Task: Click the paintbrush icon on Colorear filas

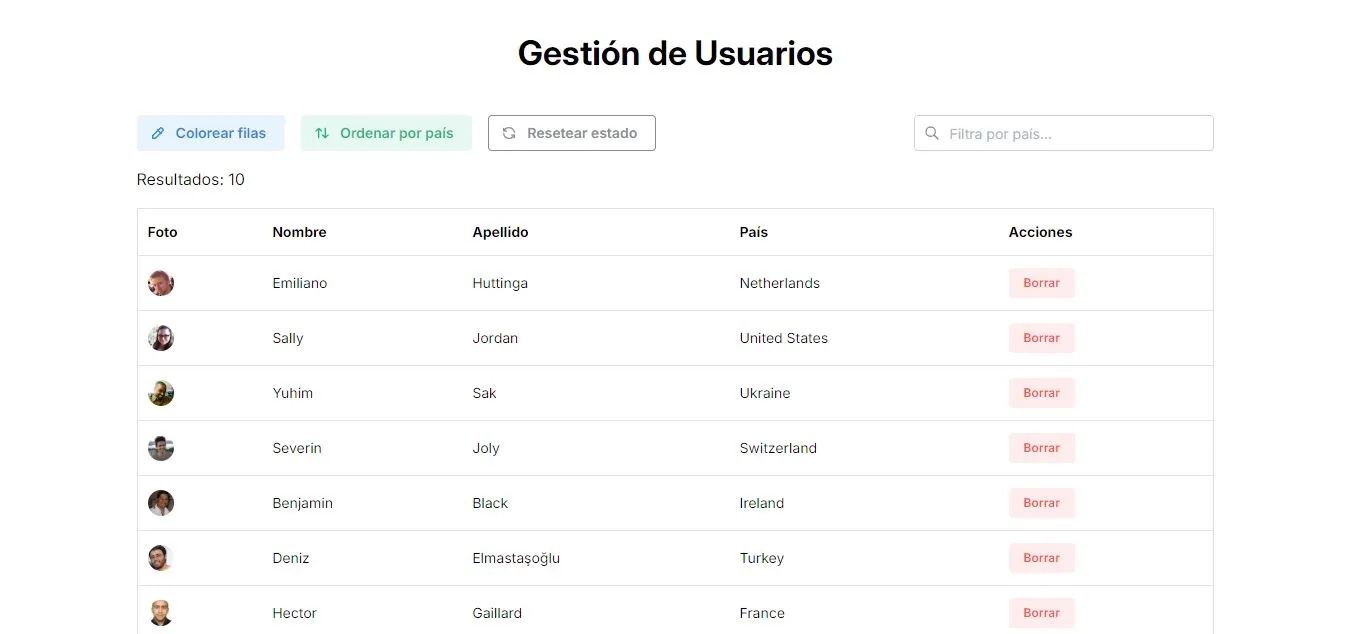Action: pyautogui.click(x=160, y=132)
